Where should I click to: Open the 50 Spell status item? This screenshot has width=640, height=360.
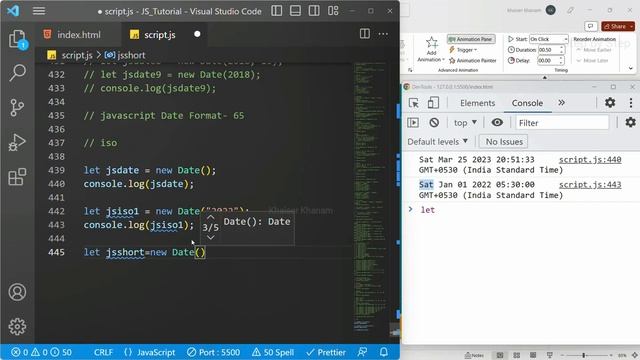(273, 352)
